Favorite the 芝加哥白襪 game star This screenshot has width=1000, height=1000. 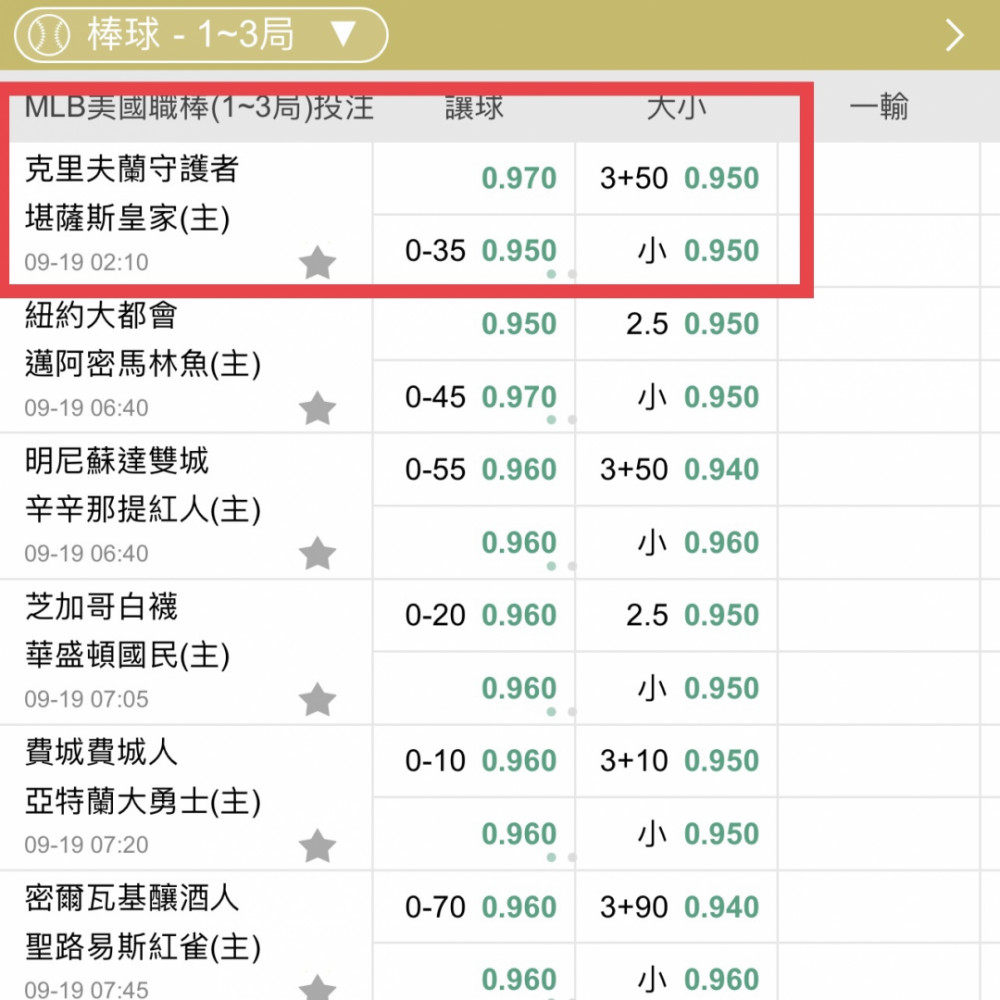317,699
